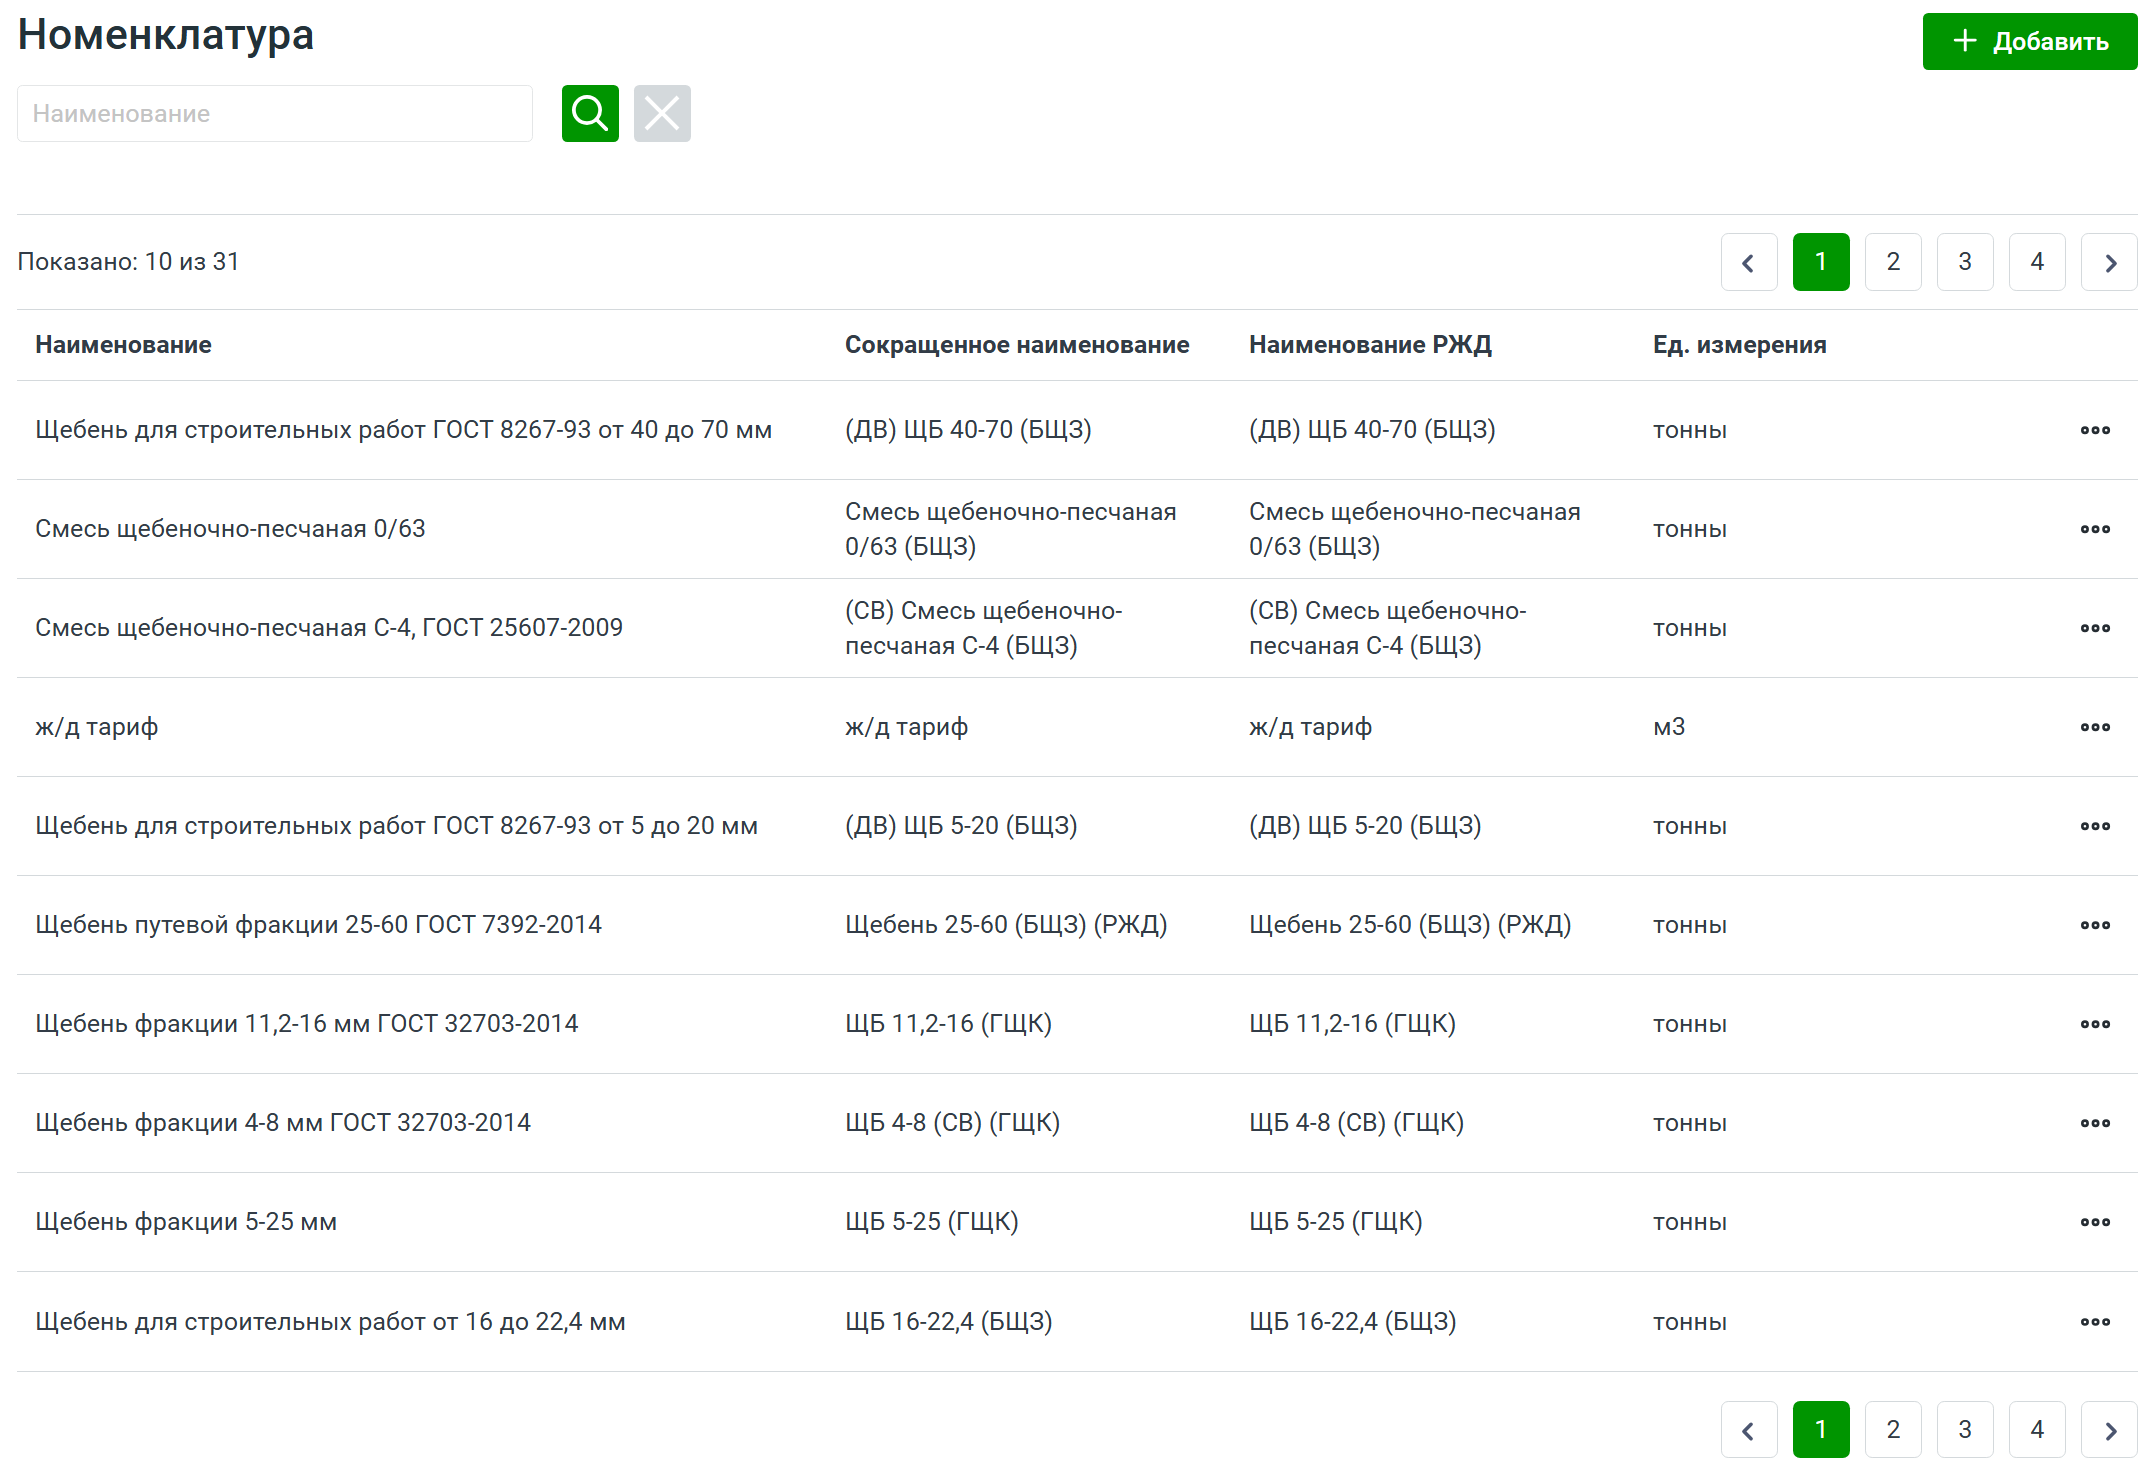This screenshot has width=2148, height=1484.
Task: Open three-dots menu for ЩБ 40-70 row
Action: [2095, 430]
